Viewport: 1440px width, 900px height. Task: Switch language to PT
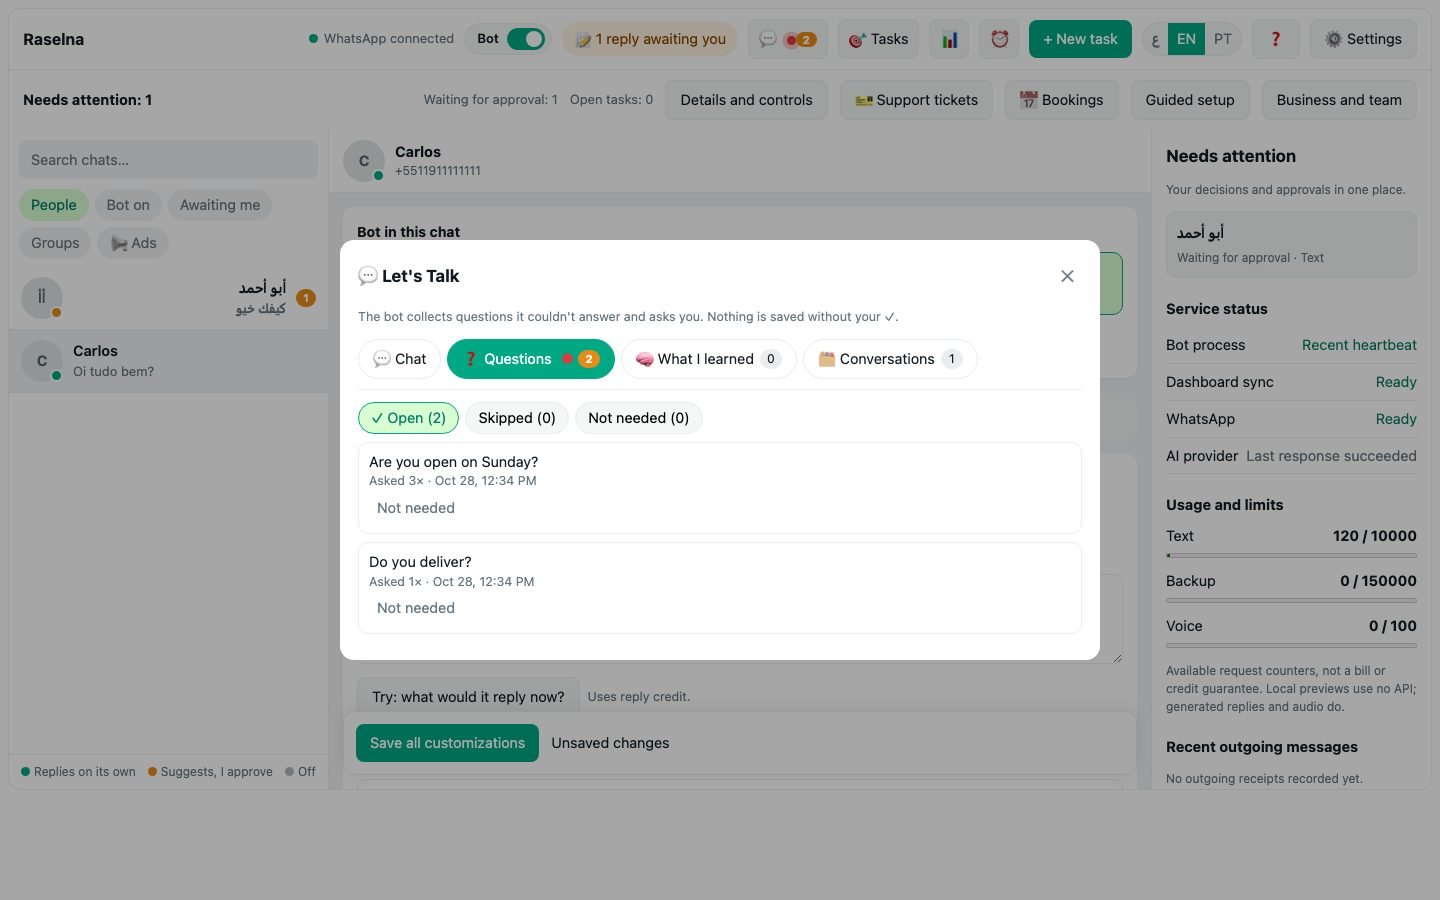[1222, 39]
